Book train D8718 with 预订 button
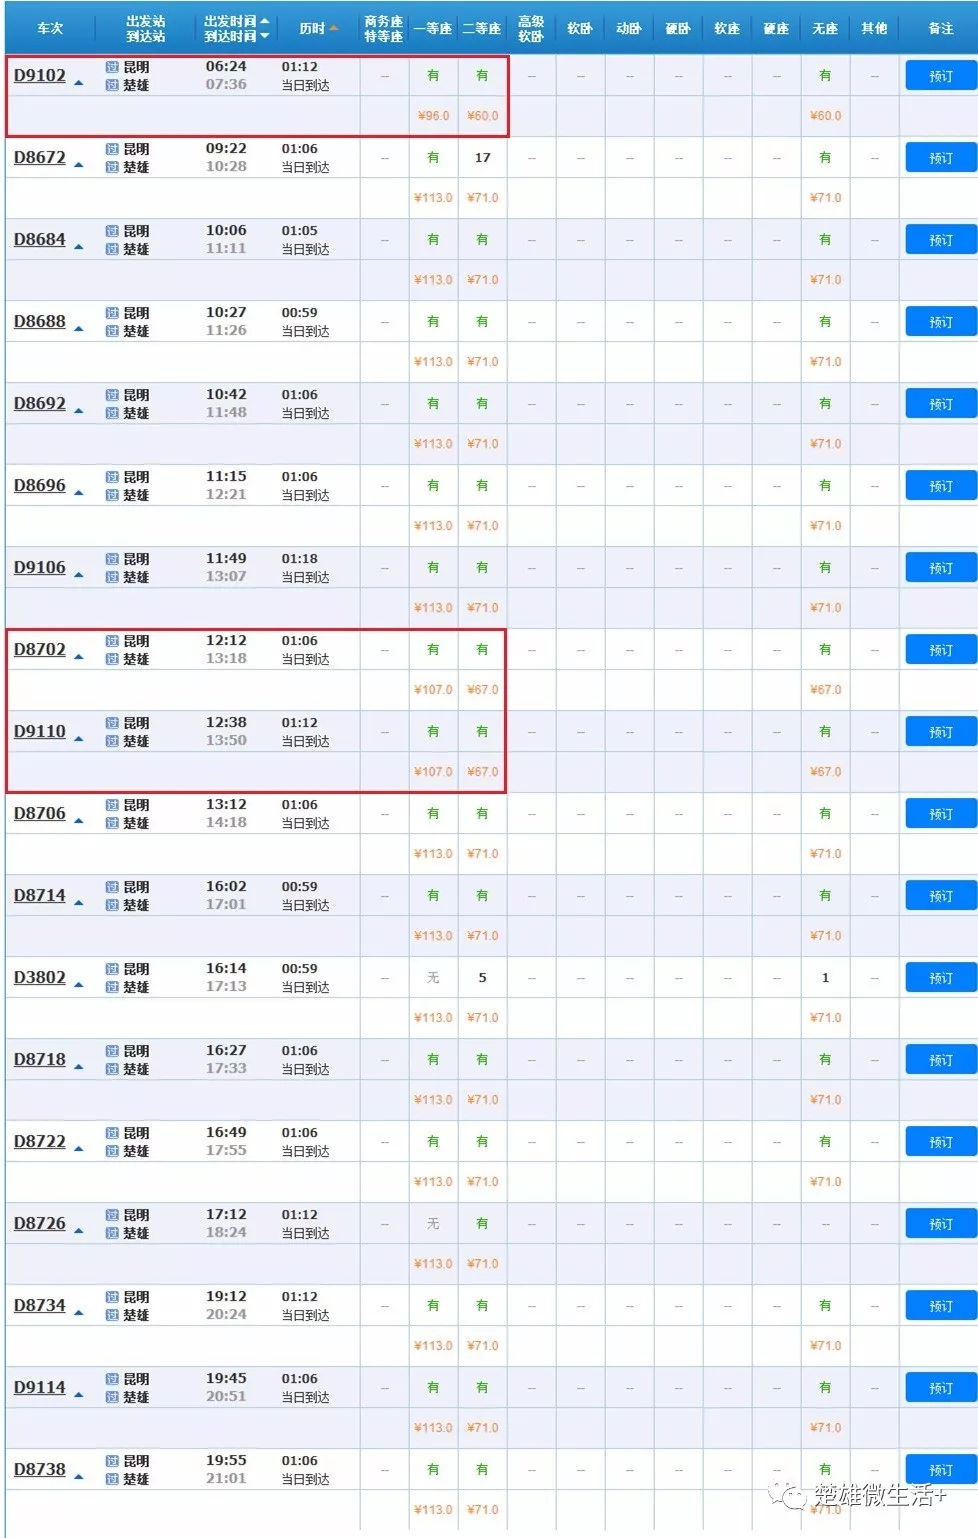The image size is (978, 1538). [x=941, y=1060]
